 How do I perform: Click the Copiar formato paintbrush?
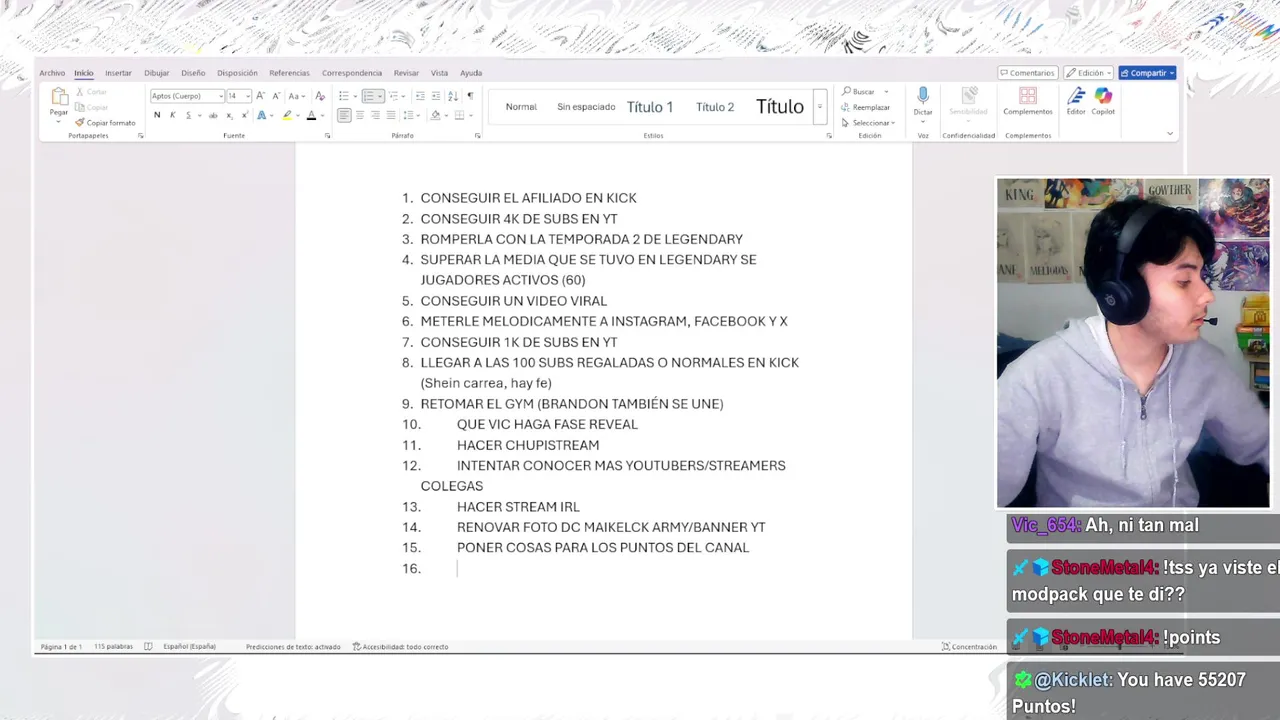[x=80, y=122]
